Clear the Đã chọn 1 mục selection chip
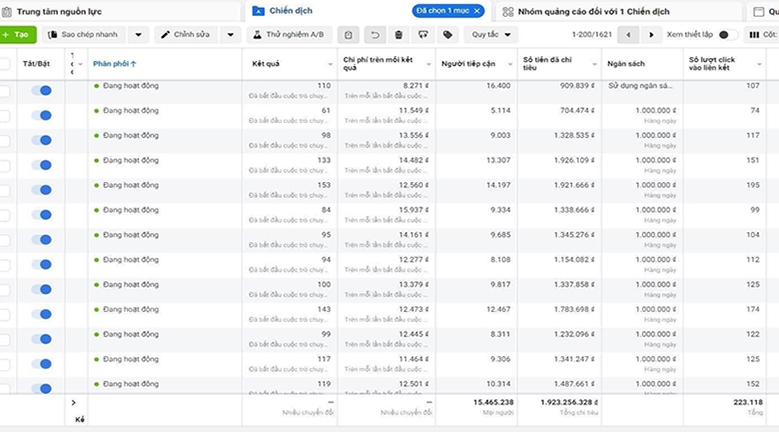Image resolution: width=779 pixels, height=432 pixels. tap(477, 10)
